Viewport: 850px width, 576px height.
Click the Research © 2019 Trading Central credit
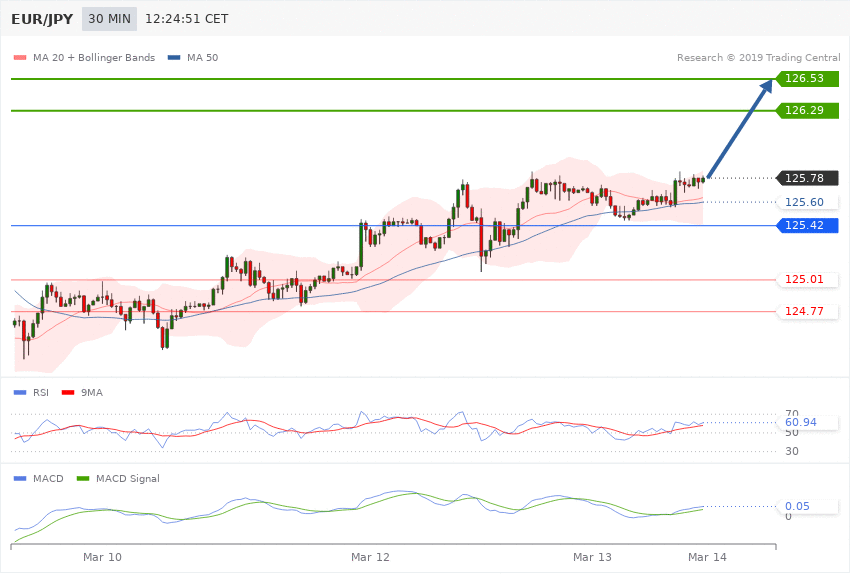coord(758,57)
